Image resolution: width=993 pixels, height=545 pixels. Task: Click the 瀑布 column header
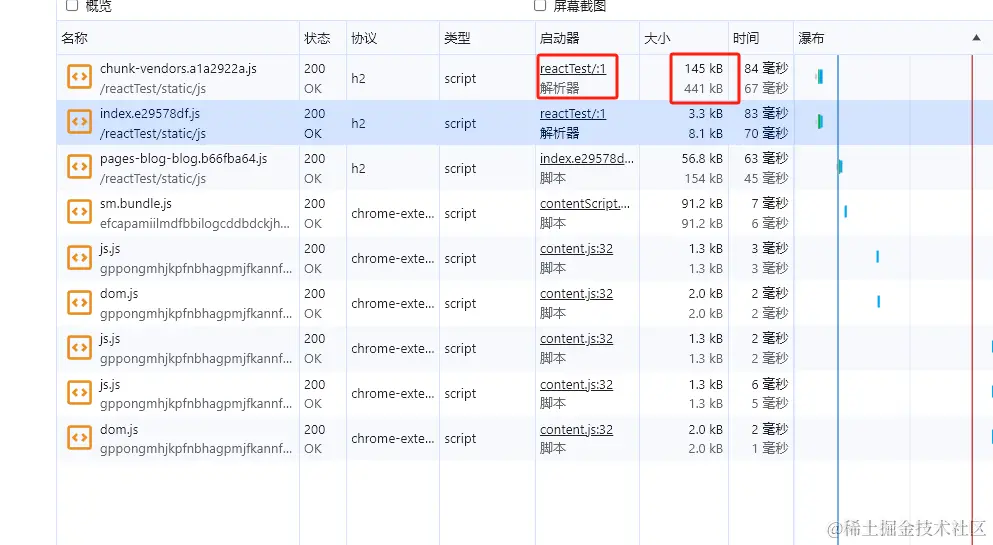[893, 38]
